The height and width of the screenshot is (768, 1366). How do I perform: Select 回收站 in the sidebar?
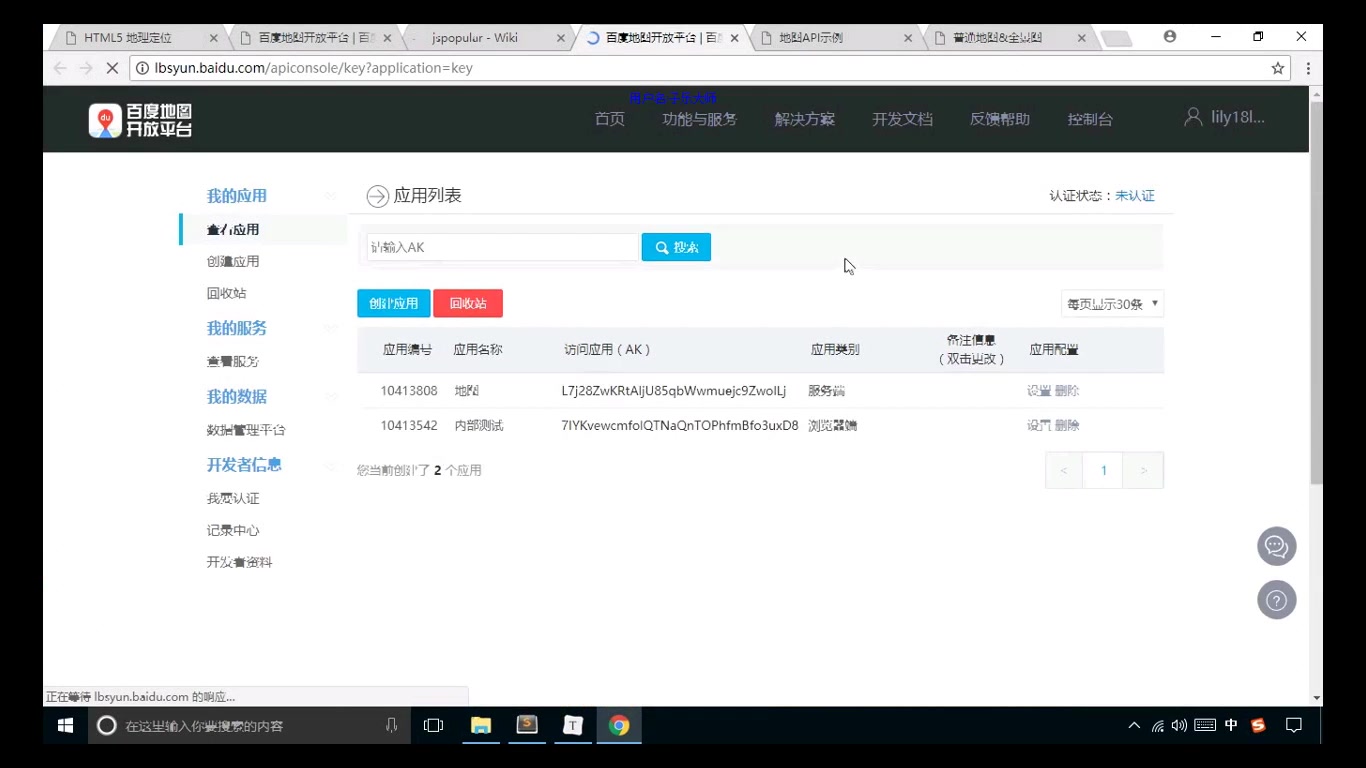[x=226, y=293]
